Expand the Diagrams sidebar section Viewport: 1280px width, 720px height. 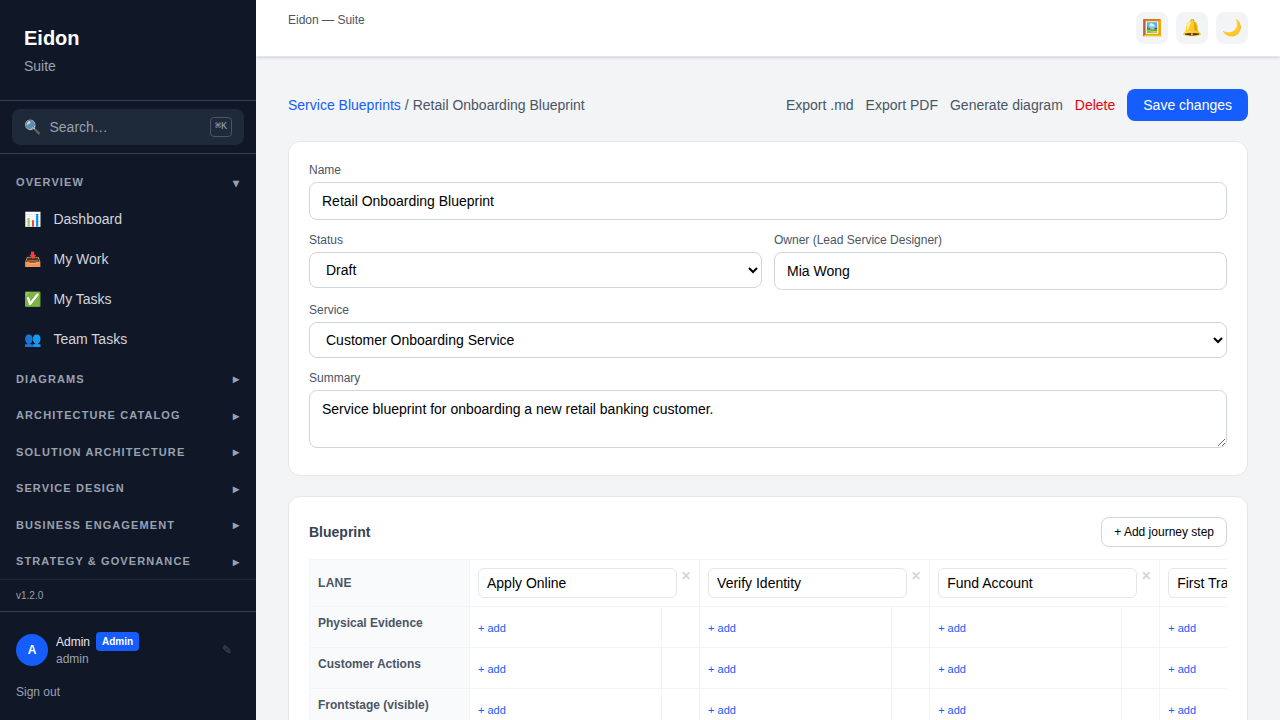[128, 379]
